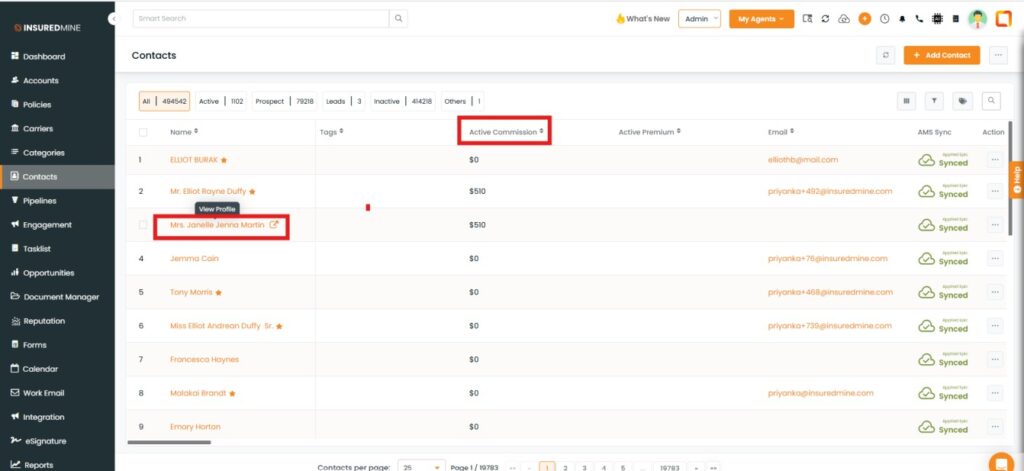
Task: Click the filter icon above the table
Action: (x=935, y=101)
